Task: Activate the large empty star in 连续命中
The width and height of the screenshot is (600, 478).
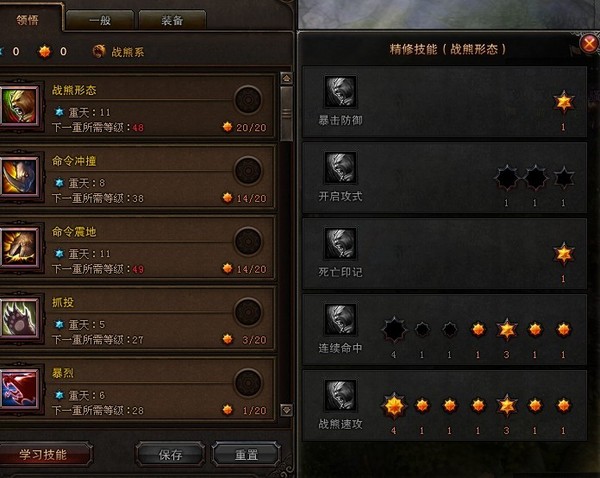Action: (394, 330)
